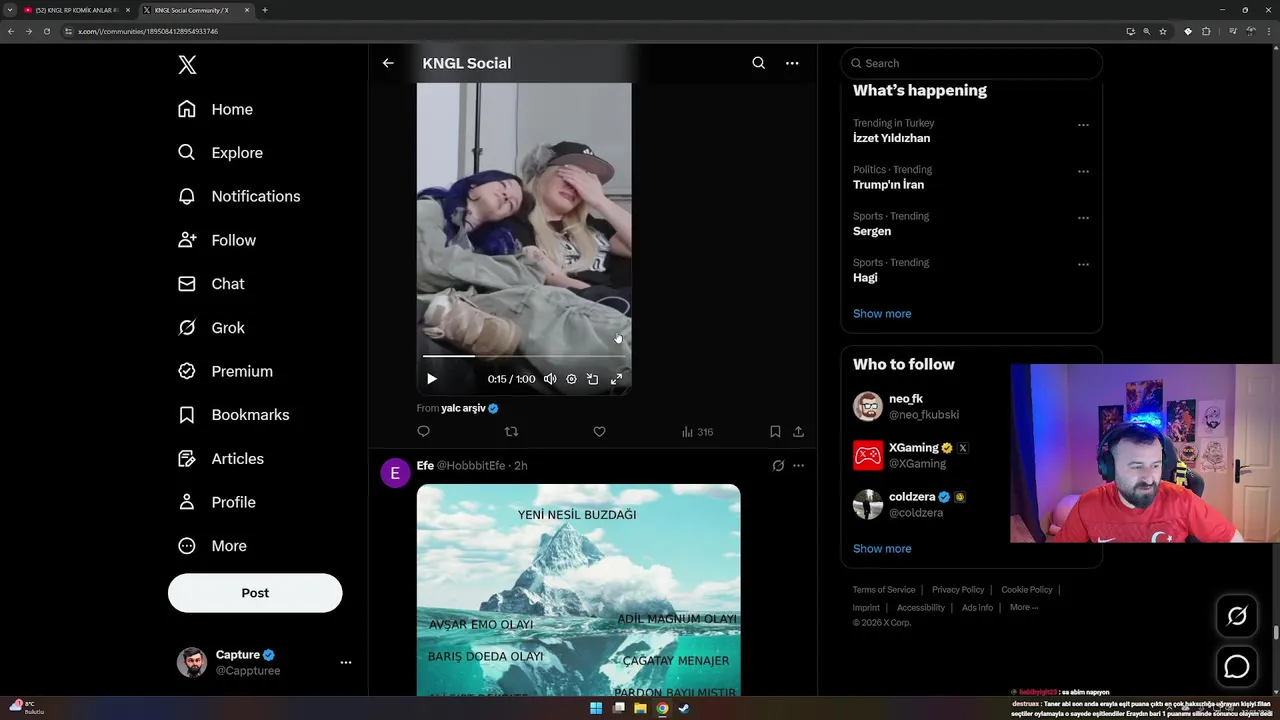The width and height of the screenshot is (1280, 720).
Task: Open Windows Start menu
Action: (x=596, y=708)
